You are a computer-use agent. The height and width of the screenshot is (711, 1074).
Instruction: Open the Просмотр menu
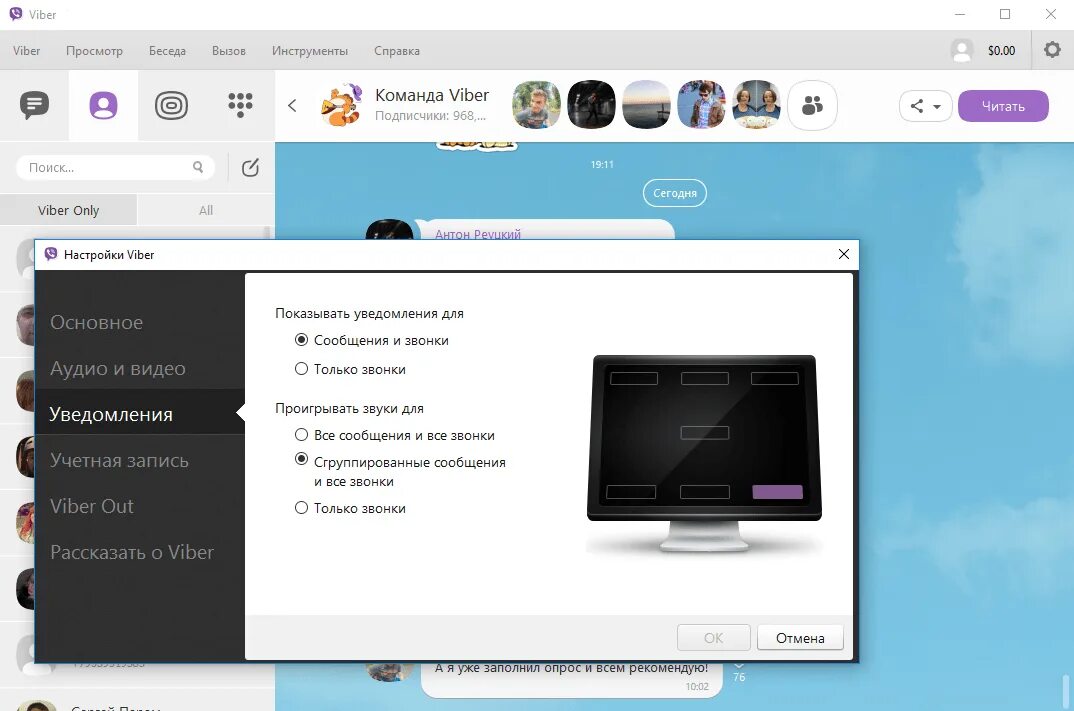tap(94, 51)
